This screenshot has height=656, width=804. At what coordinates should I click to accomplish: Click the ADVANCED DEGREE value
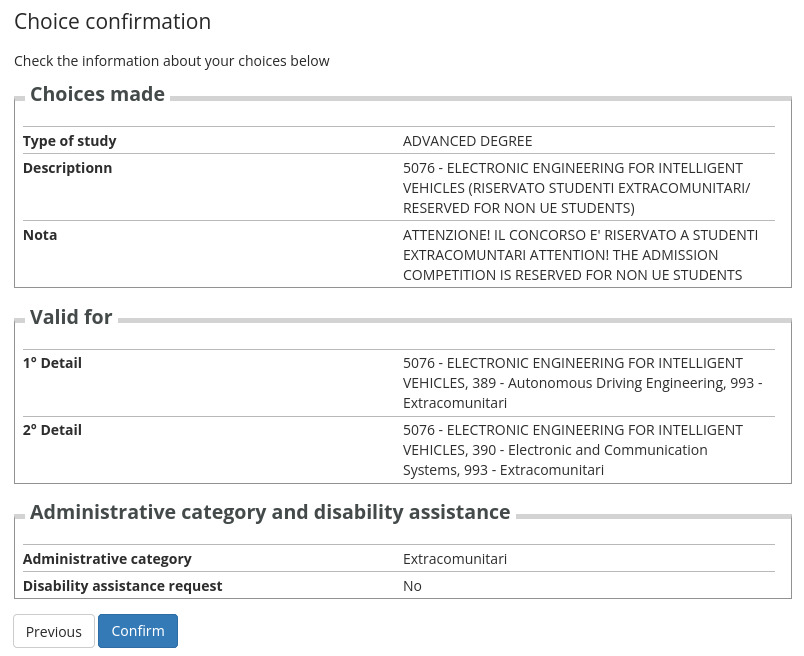click(467, 141)
